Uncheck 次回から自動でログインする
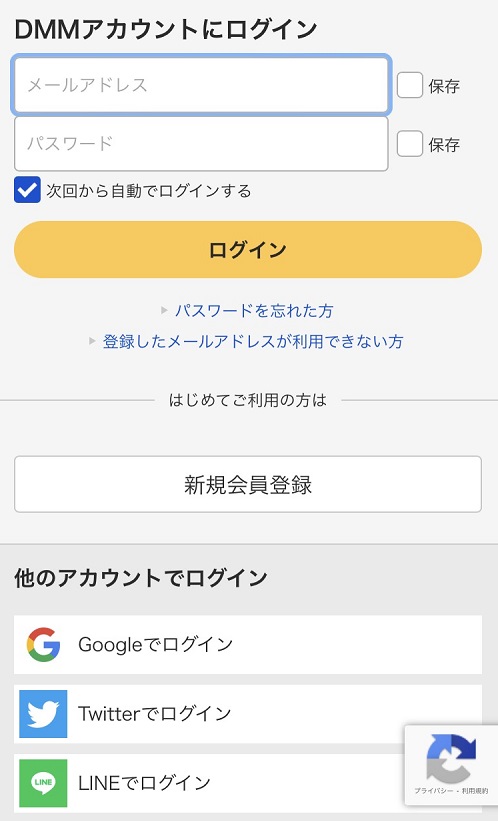Viewport: 498px width, 821px height. click(x=27, y=190)
